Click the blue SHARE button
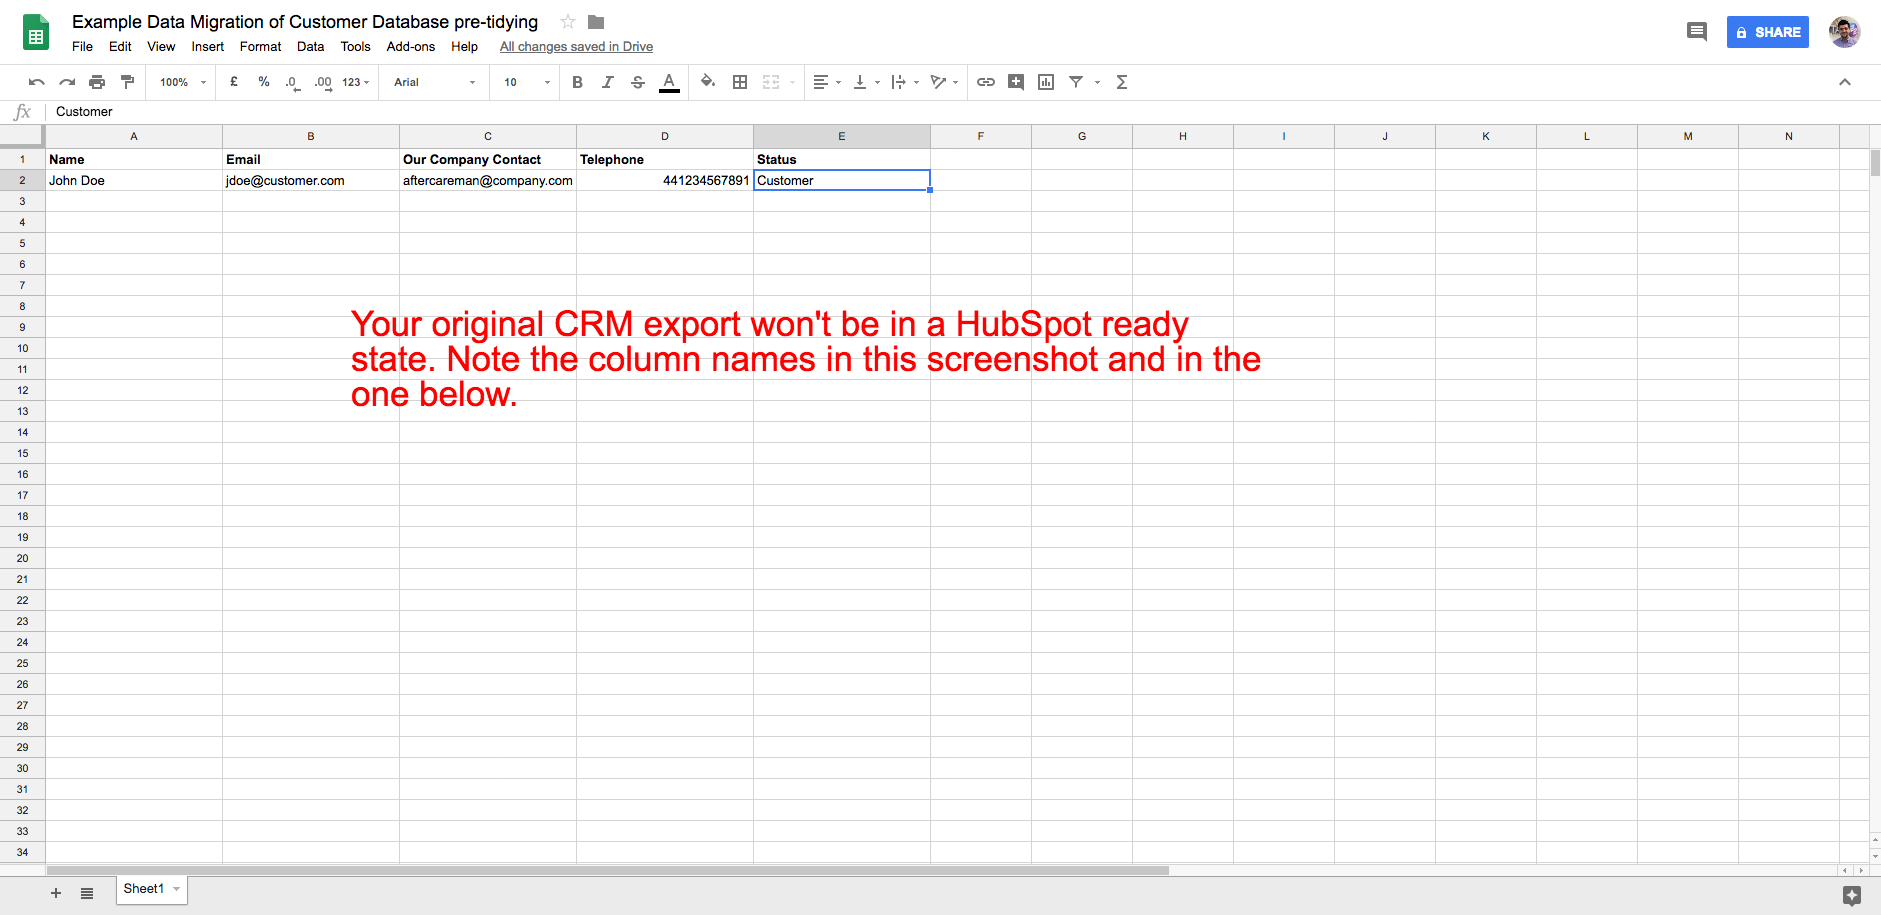This screenshot has height=915, width=1881. coord(1767,32)
